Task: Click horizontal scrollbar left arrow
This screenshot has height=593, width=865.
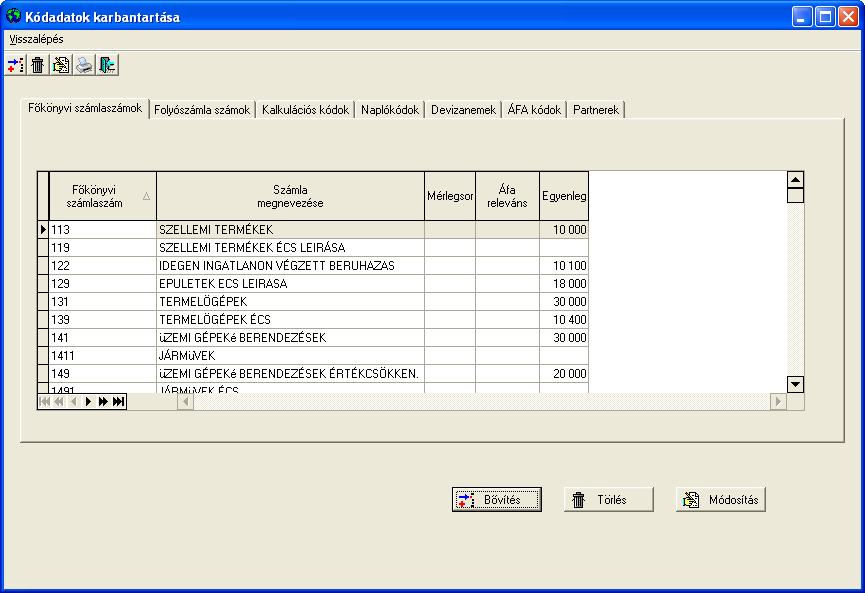Action: [x=186, y=402]
